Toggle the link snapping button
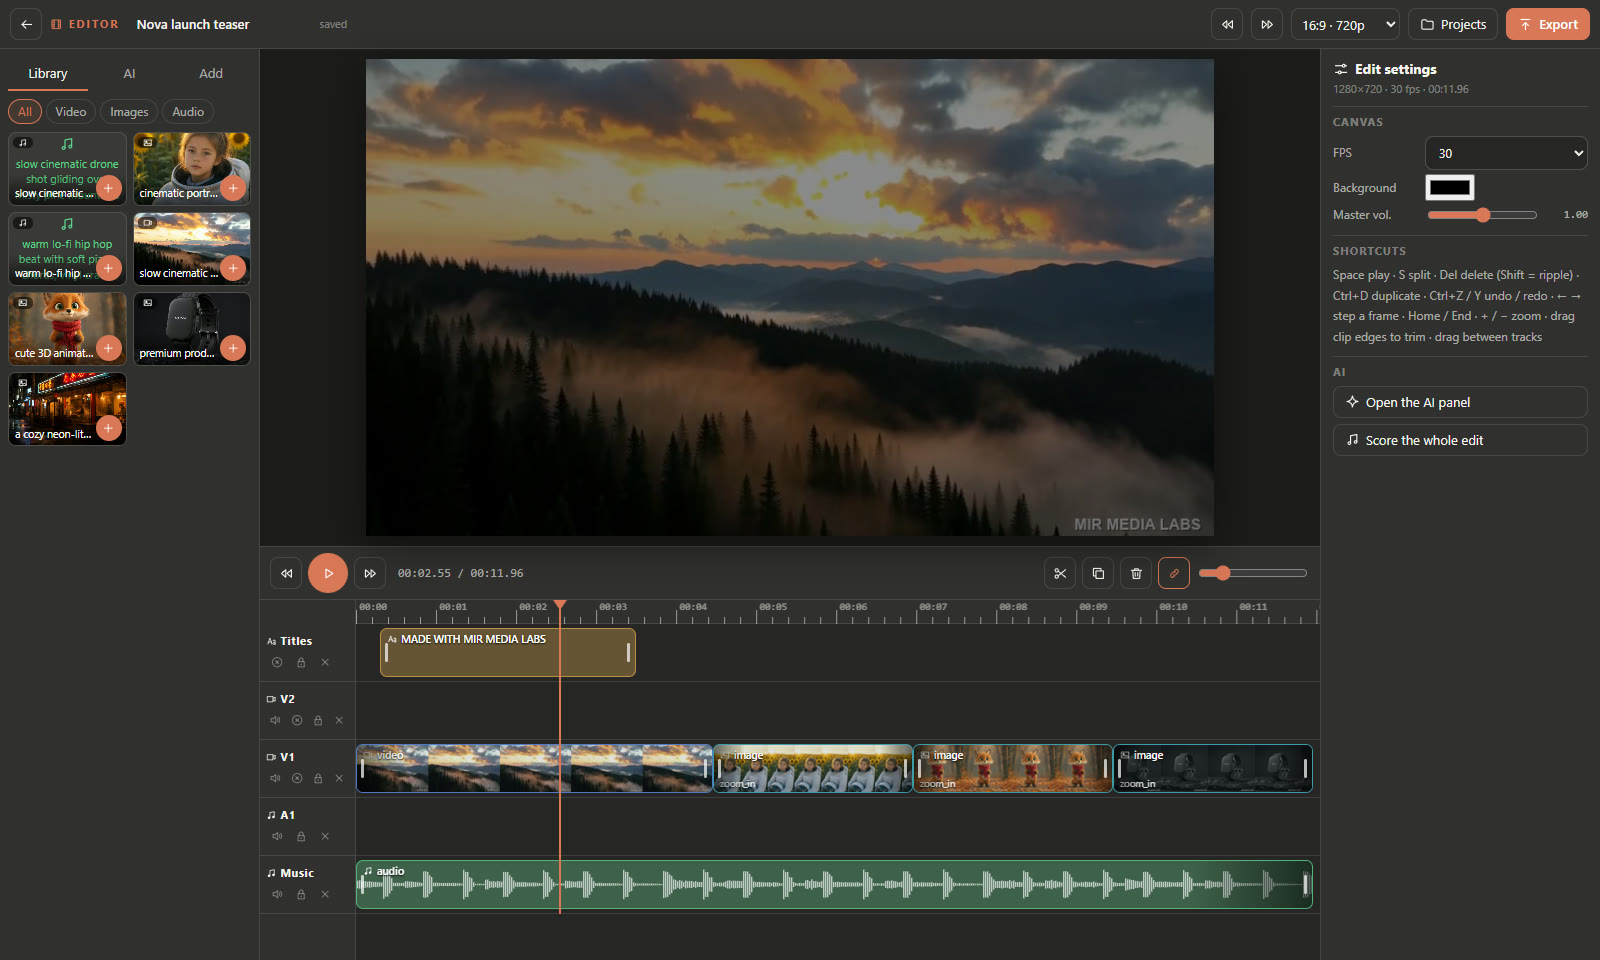The height and width of the screenshot is (960, 1600). click(x=1174, y=573)
